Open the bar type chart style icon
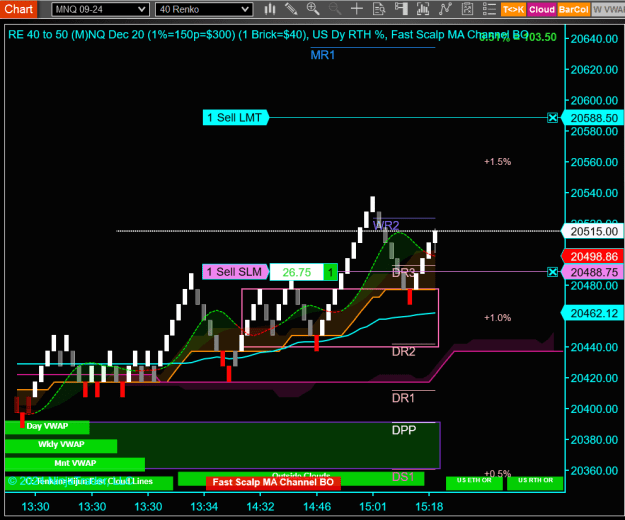Image resolution: width=625 pixels, height=520 pixels. (270, 9)
